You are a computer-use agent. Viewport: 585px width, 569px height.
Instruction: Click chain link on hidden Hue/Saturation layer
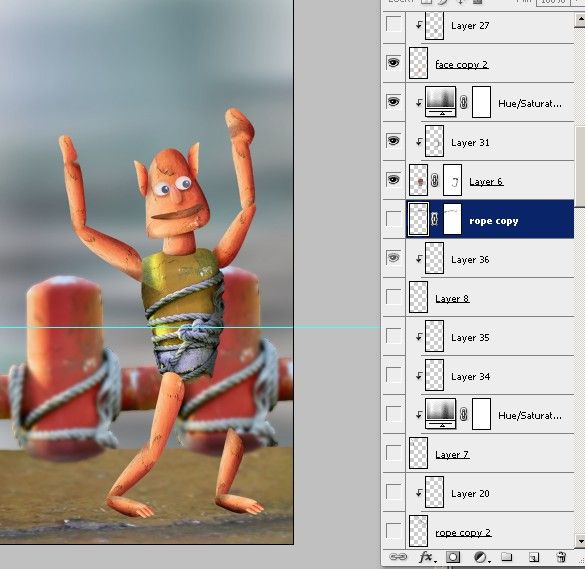coord(464,414)
